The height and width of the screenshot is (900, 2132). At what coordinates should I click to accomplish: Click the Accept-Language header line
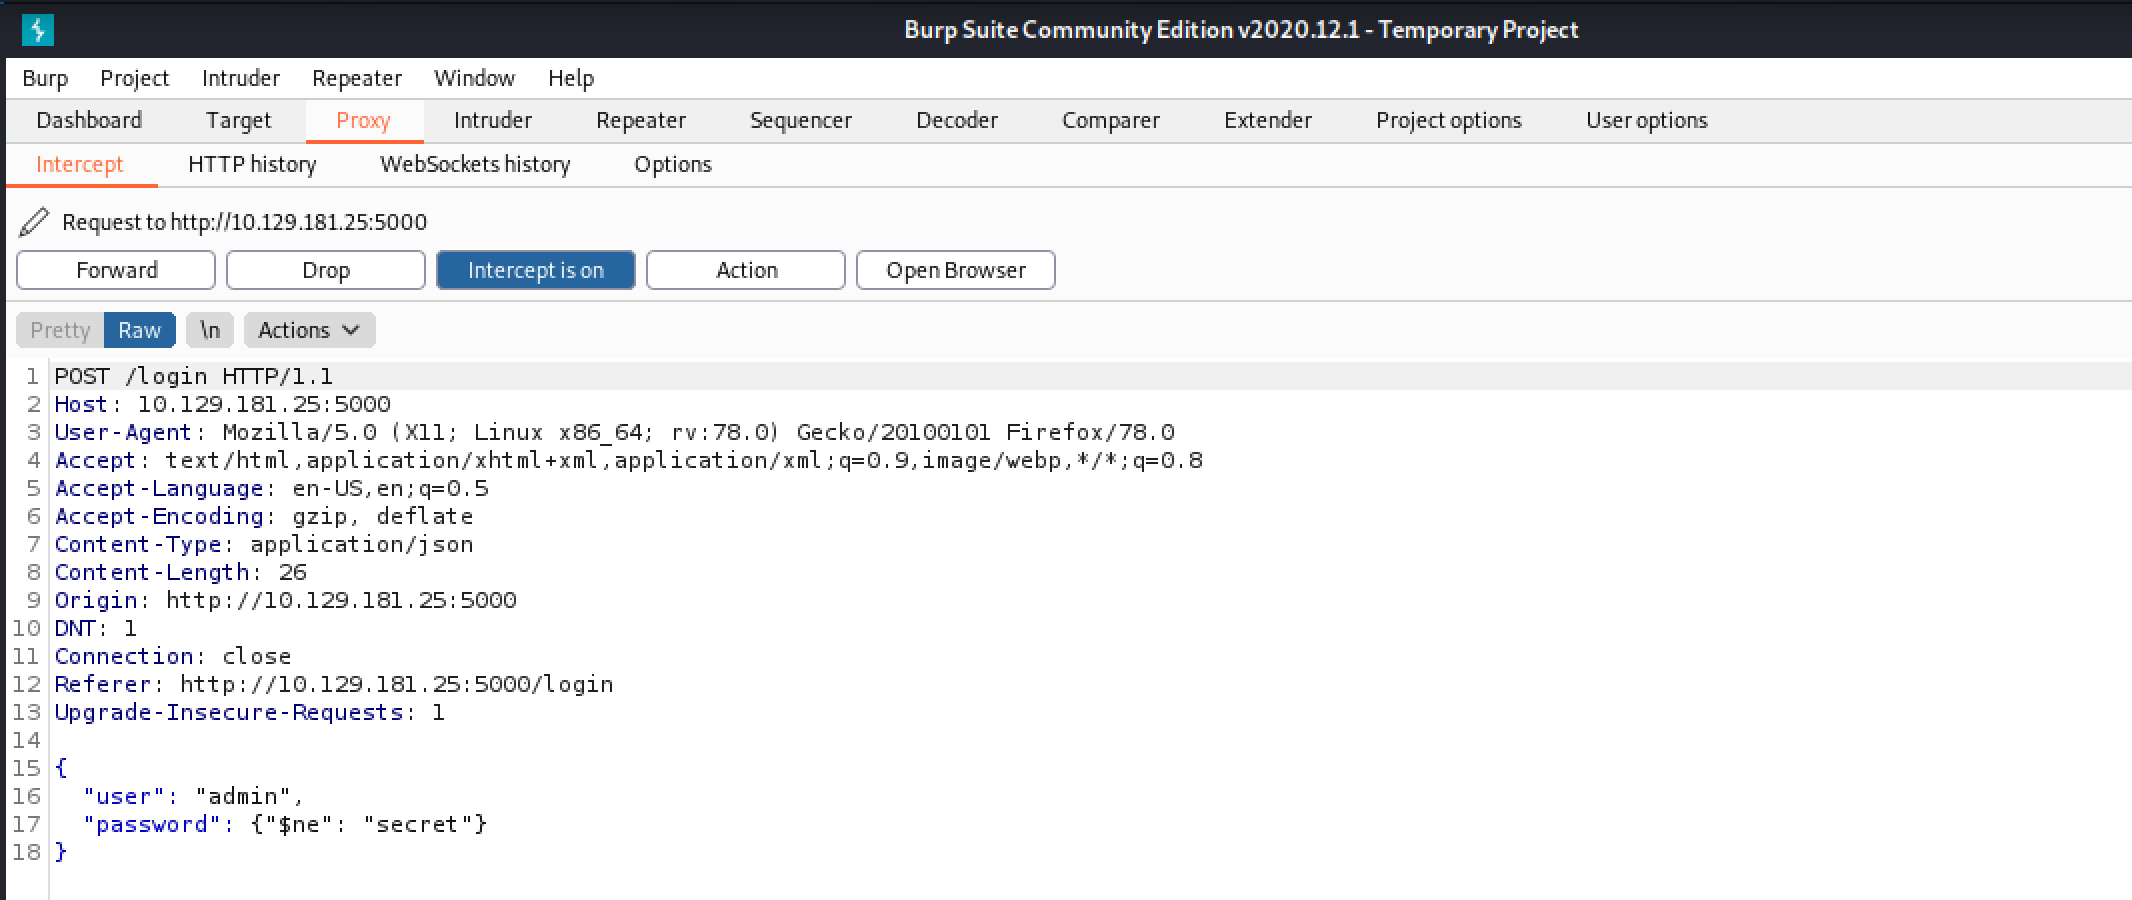[x=272, y=488]
